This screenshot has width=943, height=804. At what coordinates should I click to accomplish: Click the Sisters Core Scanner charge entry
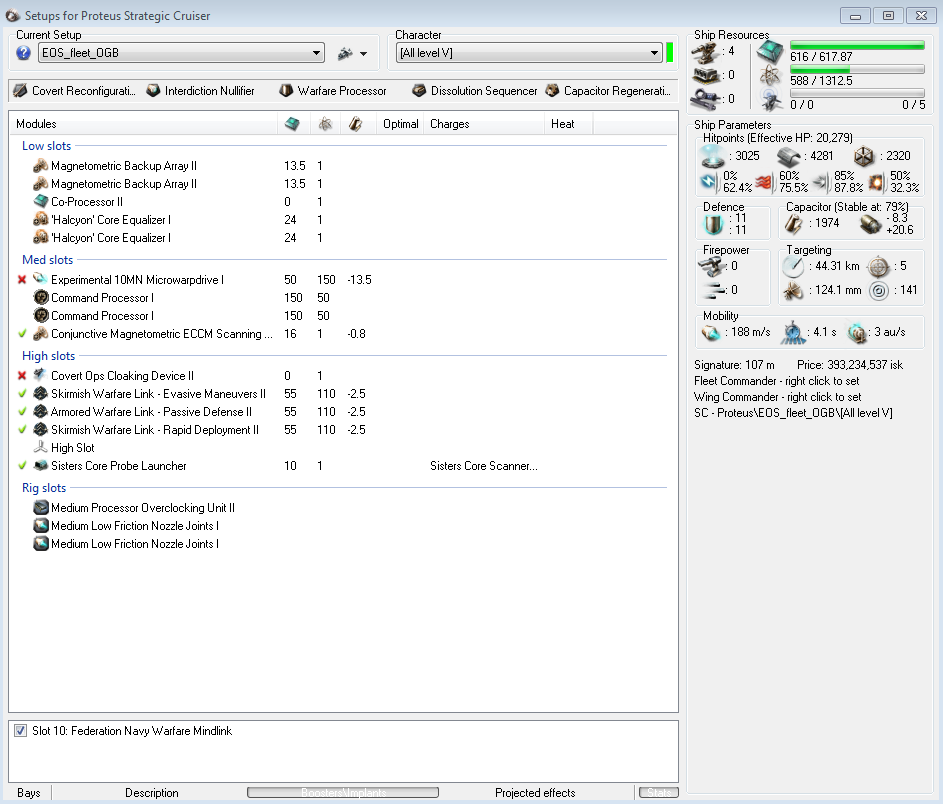(x=484, y=466)
